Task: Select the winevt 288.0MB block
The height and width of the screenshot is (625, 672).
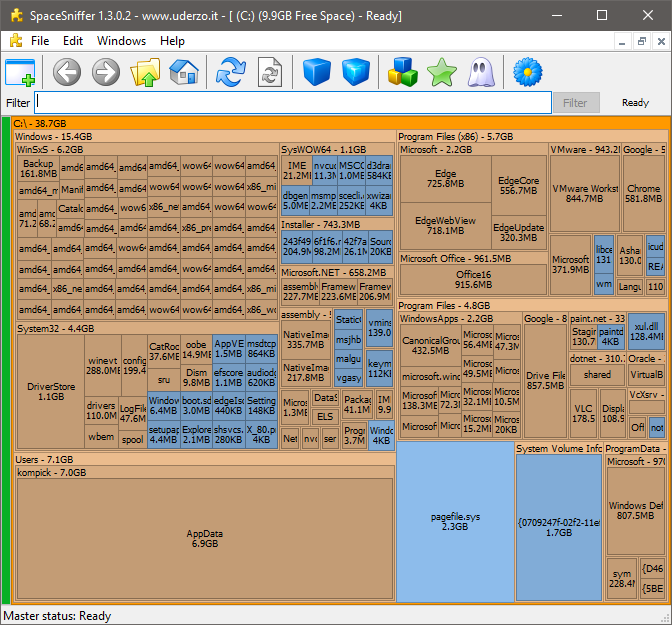Action: click(x=103, y=366)
